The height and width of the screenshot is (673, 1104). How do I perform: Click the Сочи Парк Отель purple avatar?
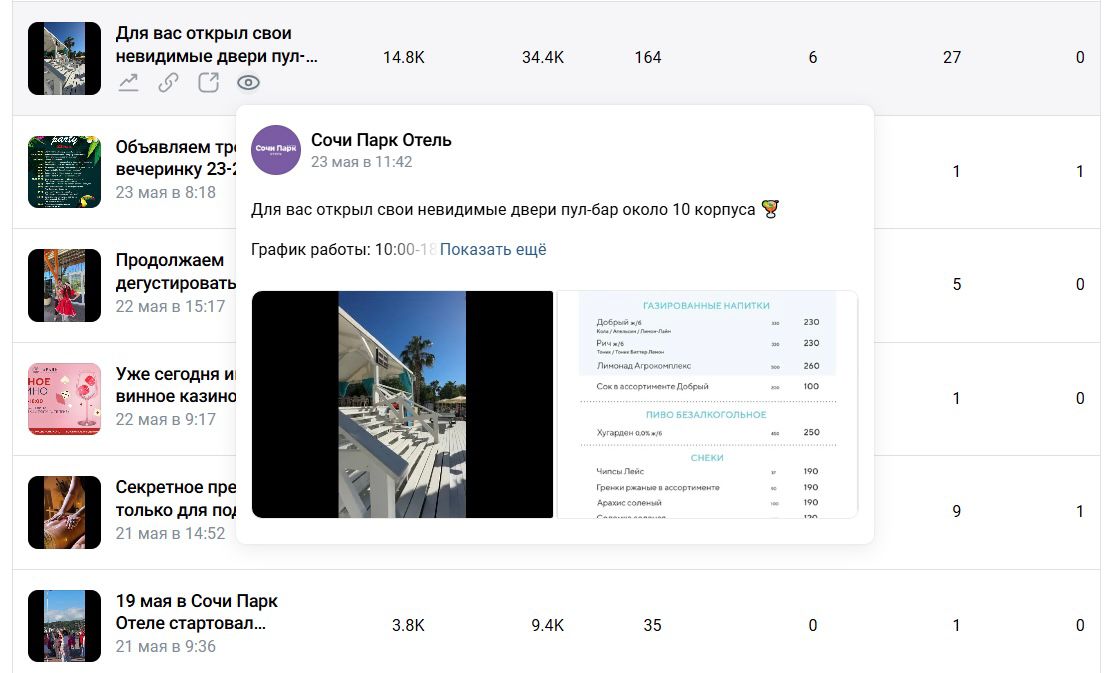(276, 150)
